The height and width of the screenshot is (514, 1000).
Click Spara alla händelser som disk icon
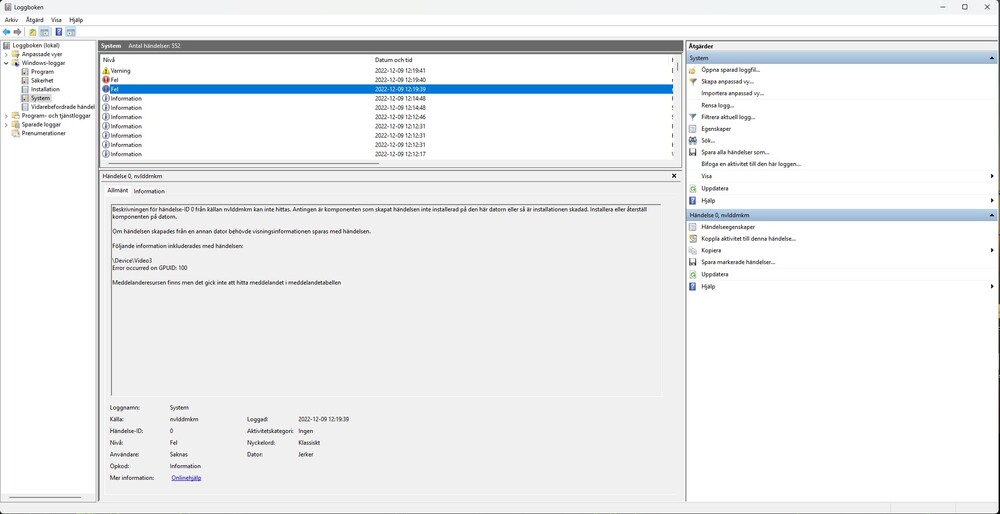[x=693, y=152]
